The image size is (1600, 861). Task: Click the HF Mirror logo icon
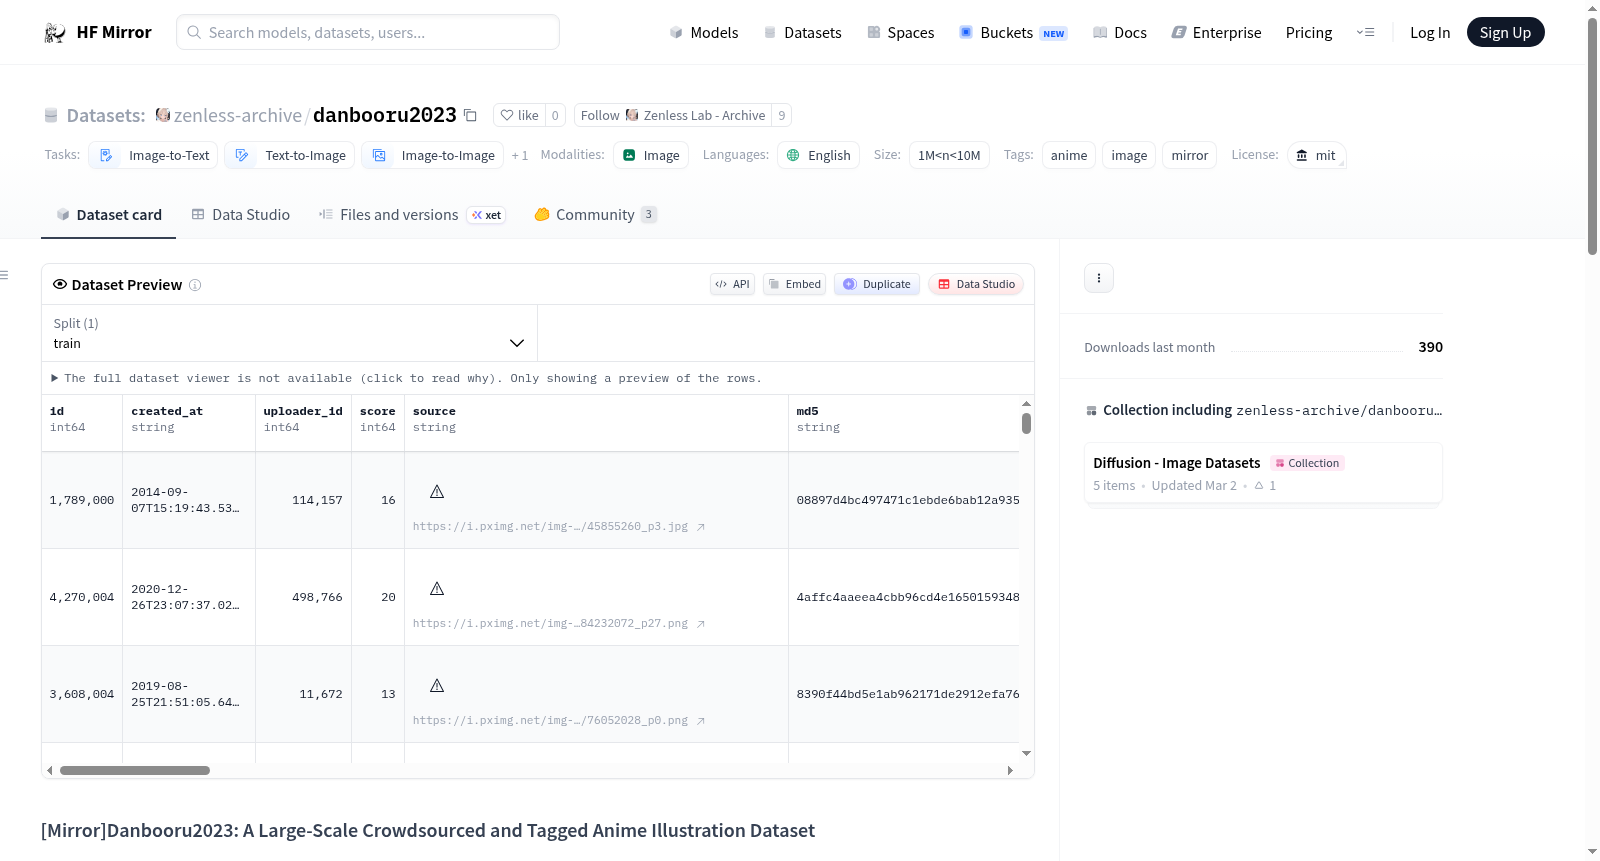pos(55,33)
